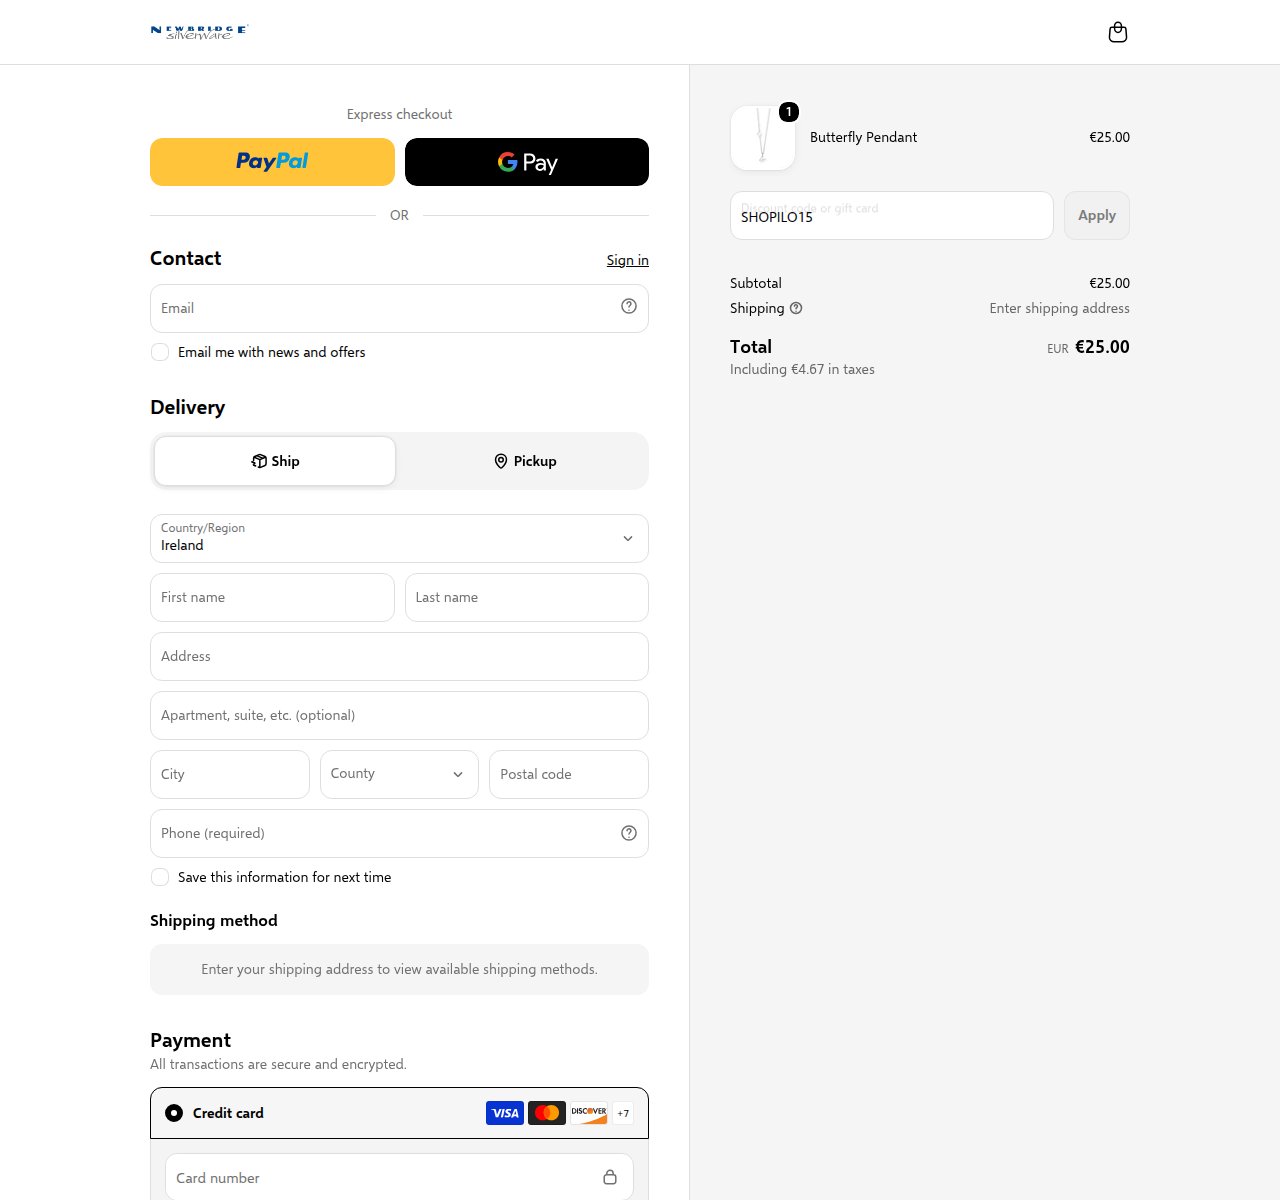Image resolution: width=1280 pixels, height=1200 pixels.
Task: Expand the County dropdown
Action: point(399,775)
